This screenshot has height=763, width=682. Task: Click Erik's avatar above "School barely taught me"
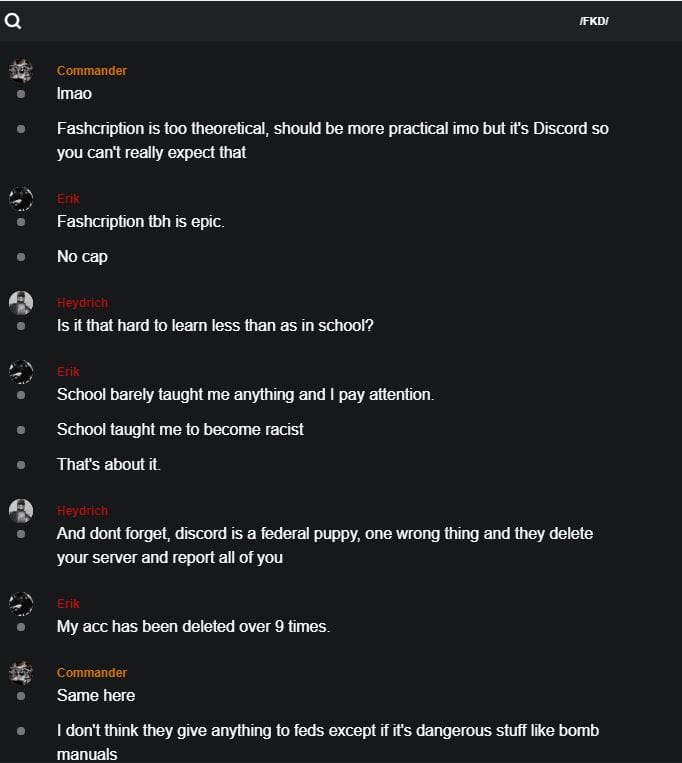(21, 372)
